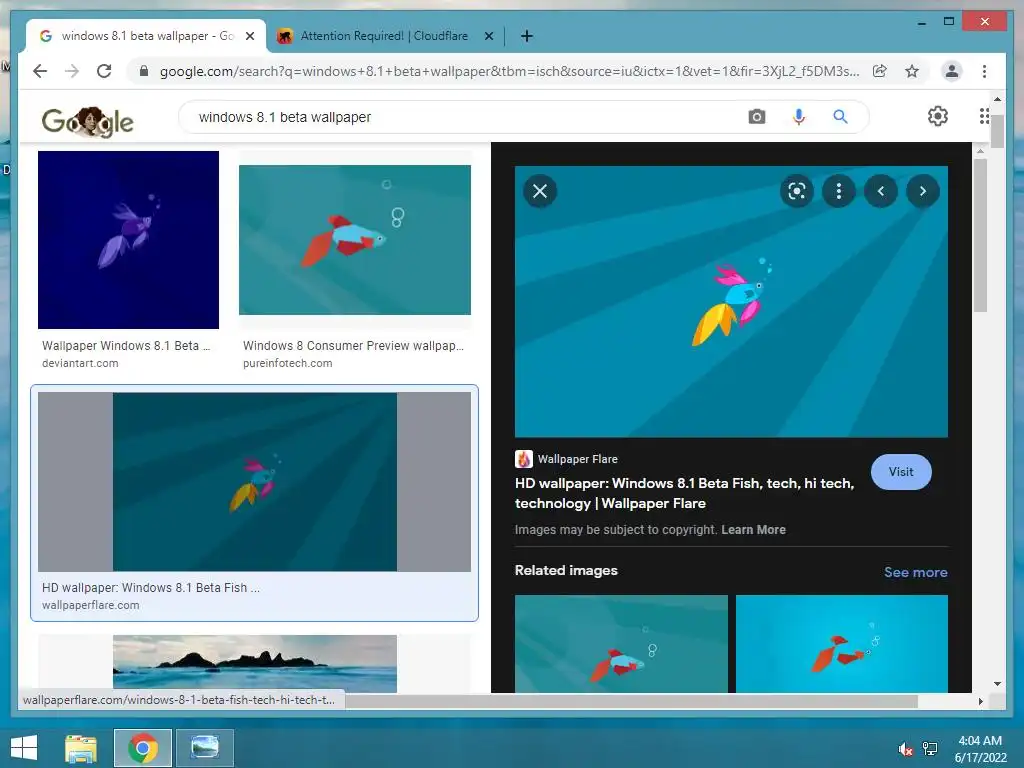Click Chrome icon in taskbar
The height and width of the screenshot is (768, 1024).
click(x=143, y=748)
